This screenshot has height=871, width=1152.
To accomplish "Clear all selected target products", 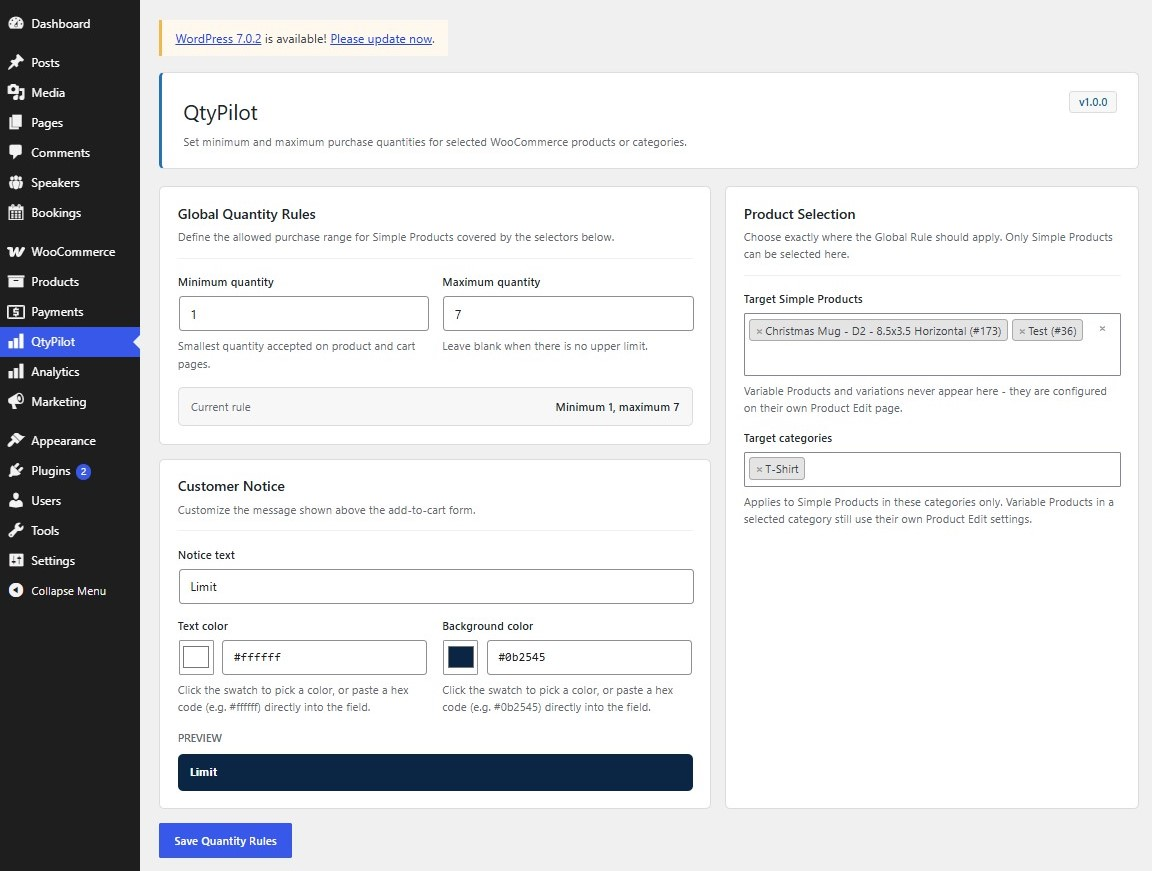I will coord(1102,329).
